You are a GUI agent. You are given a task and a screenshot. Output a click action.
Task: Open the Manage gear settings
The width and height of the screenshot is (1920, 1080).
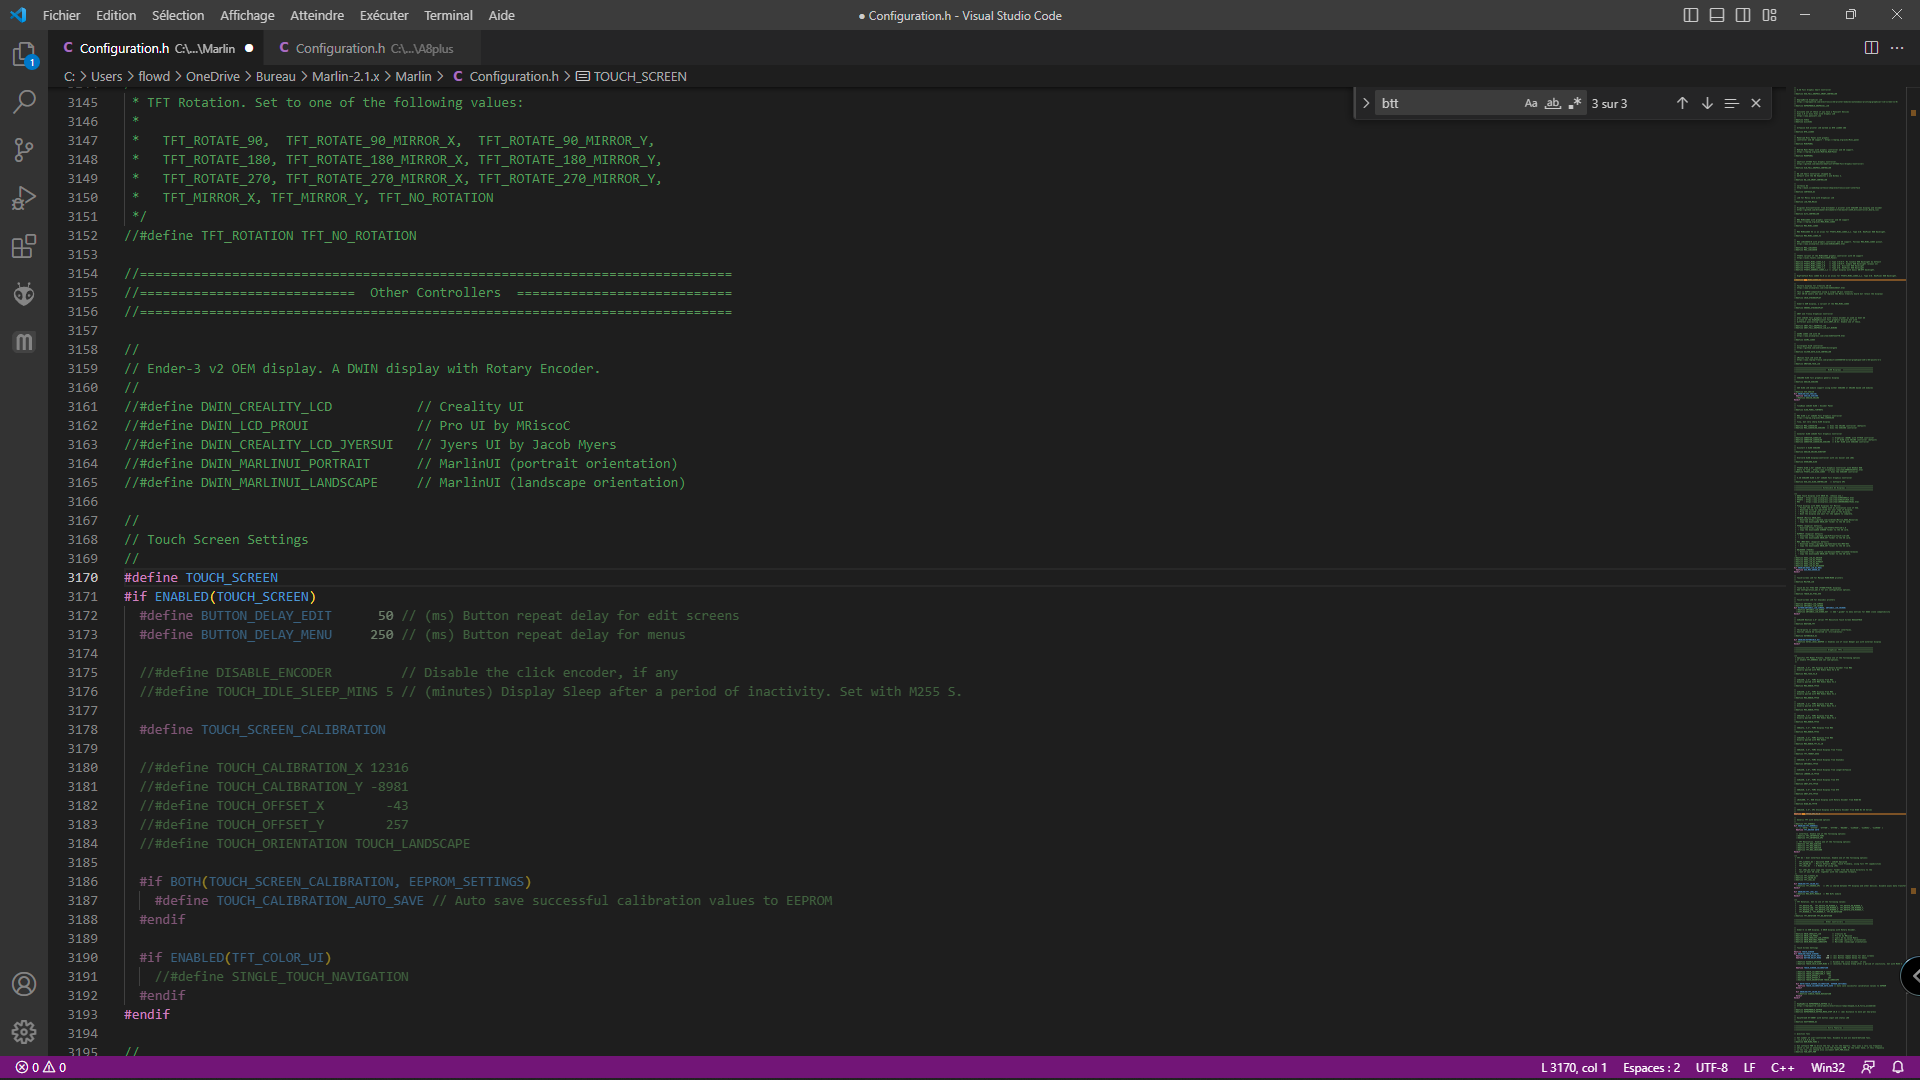[24, 1031]
